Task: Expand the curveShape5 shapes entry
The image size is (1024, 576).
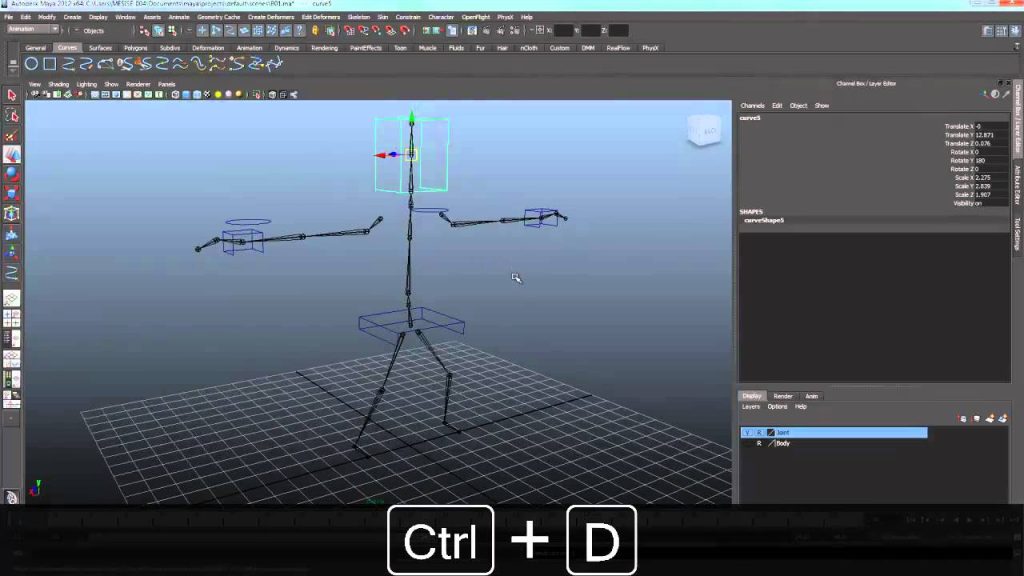Action: (x=763, y=221)
